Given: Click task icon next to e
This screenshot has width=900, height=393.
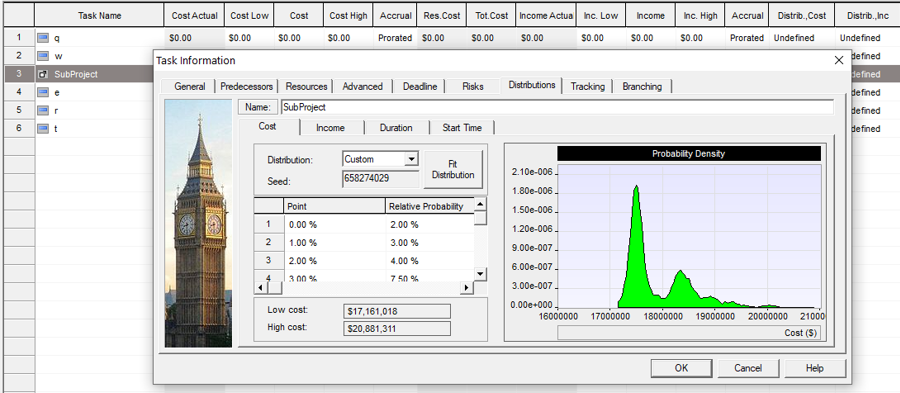Looking at the screenshot, I should 43,92.
